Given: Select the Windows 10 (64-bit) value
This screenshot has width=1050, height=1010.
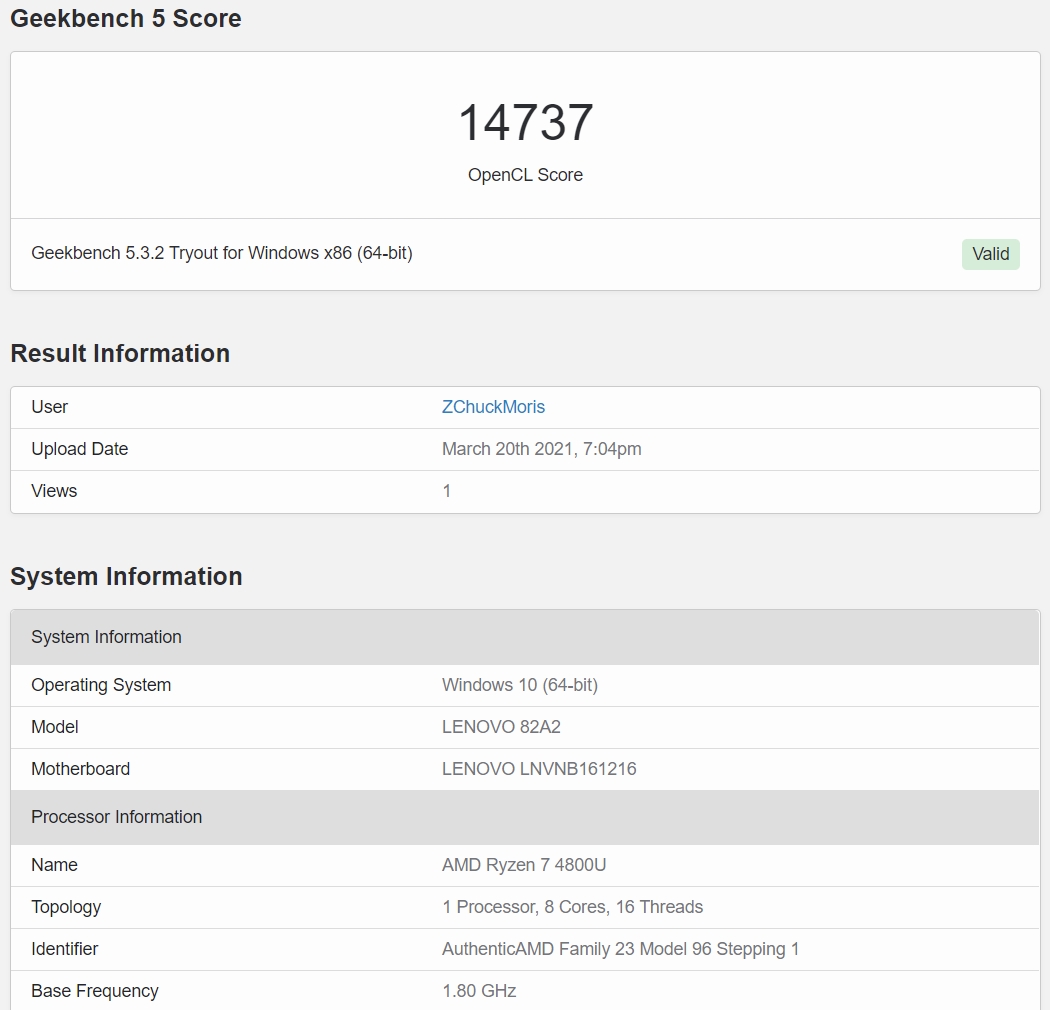Looking at the screenshot, I should [520, 685].
